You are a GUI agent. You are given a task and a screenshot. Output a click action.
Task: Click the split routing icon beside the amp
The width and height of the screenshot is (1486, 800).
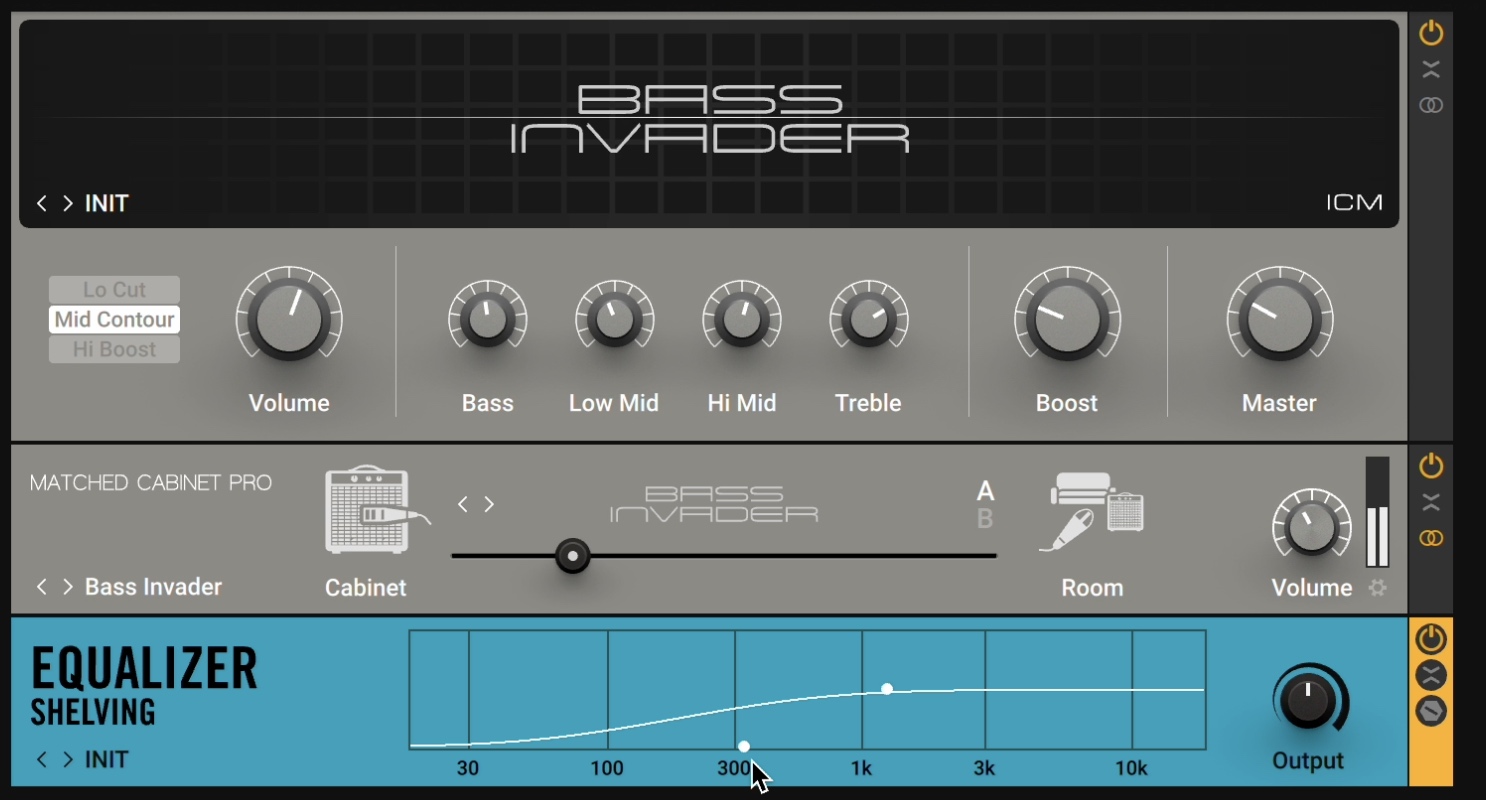pos(1430,68)
